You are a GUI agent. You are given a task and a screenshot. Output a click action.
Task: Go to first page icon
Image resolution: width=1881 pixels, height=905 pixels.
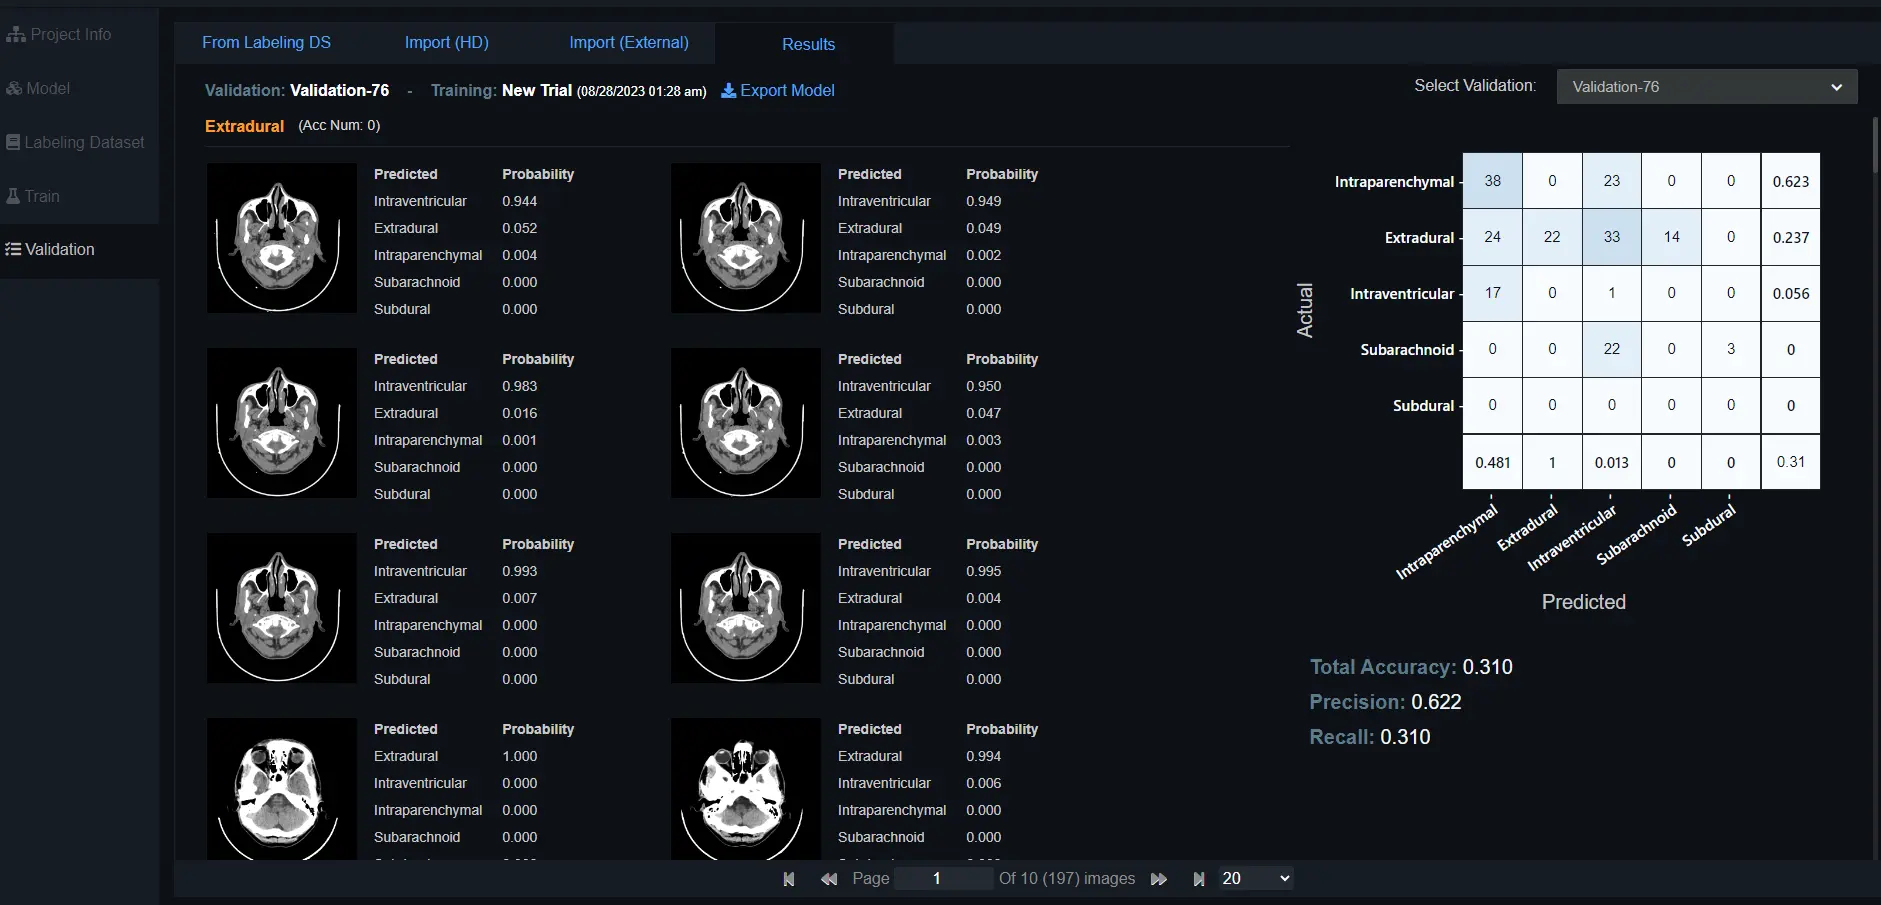(x=789, y=879)
